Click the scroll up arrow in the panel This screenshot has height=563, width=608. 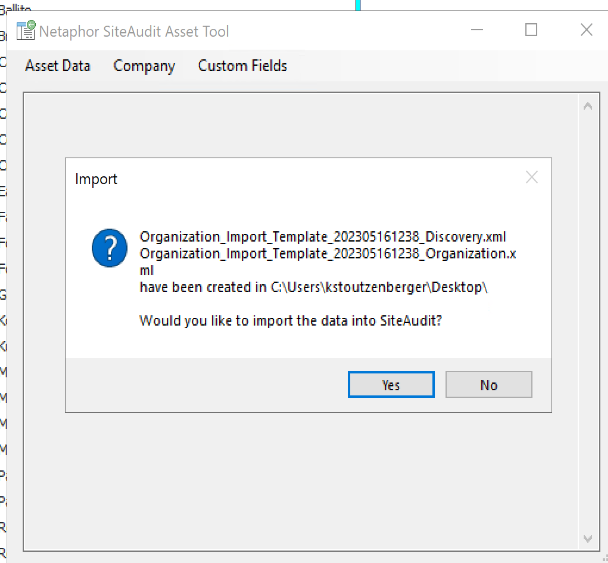pos(587,106)
